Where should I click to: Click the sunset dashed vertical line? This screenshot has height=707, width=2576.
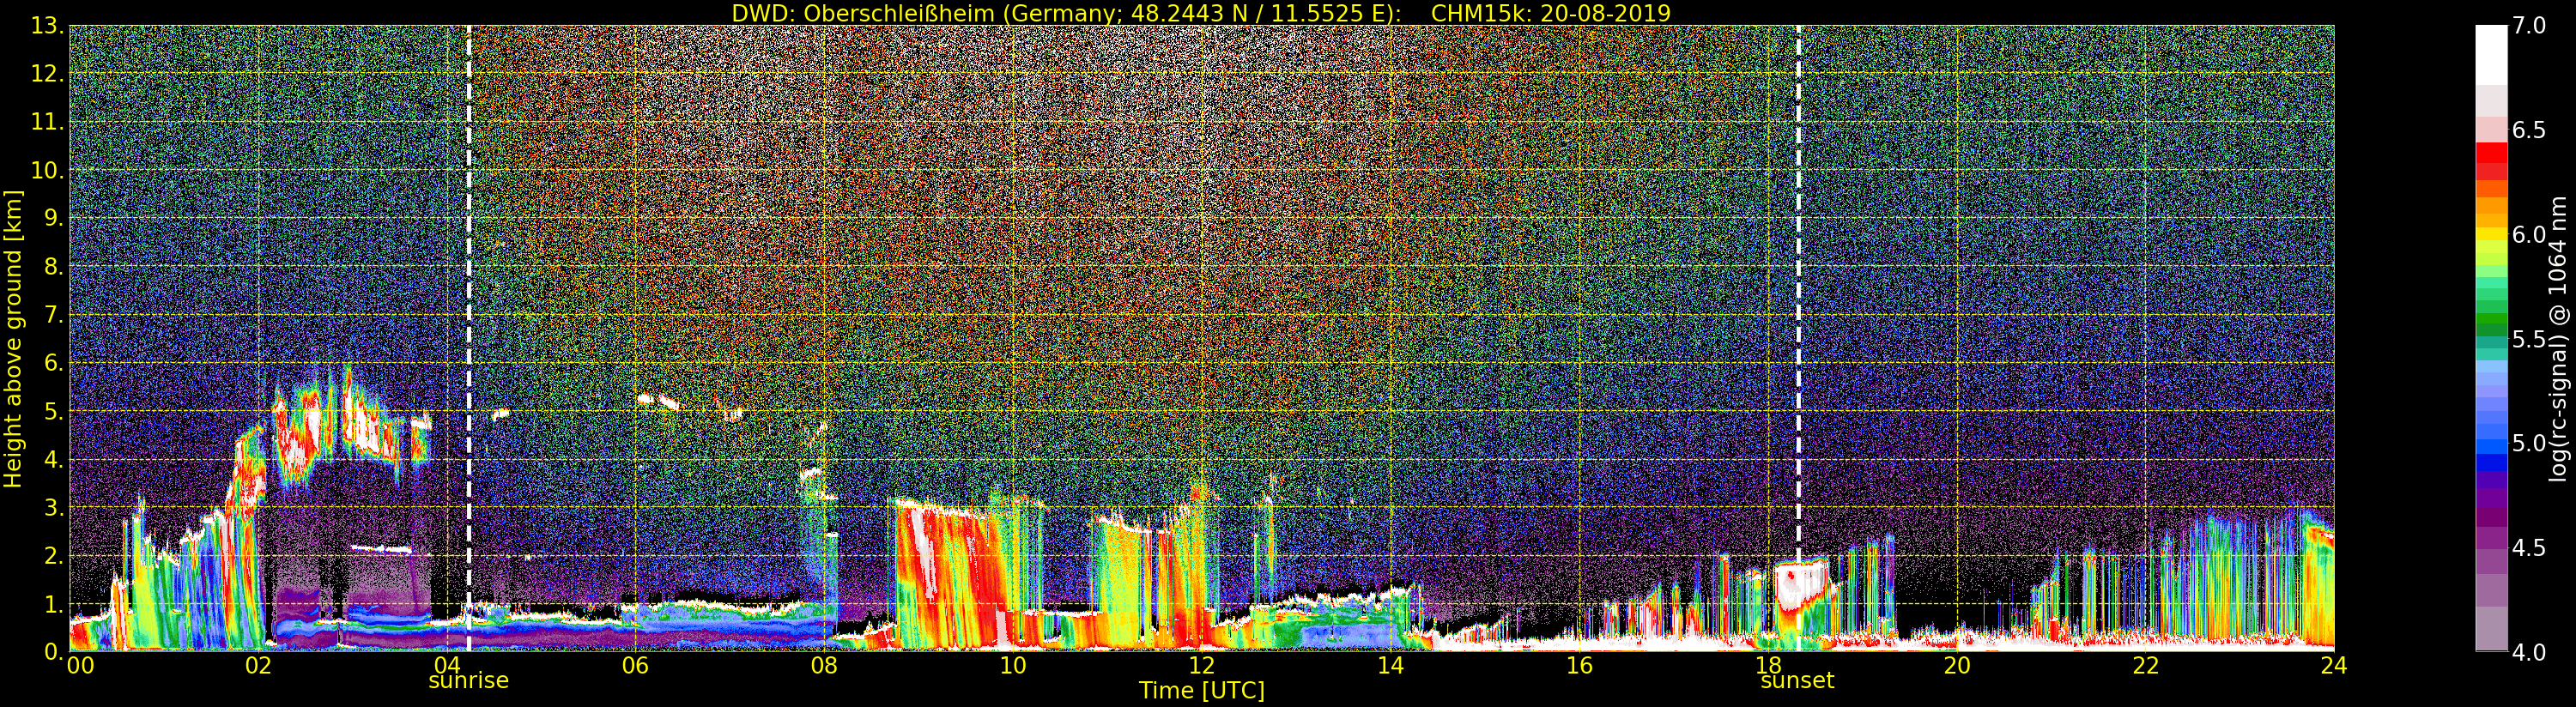click(x=1798, y=300)
